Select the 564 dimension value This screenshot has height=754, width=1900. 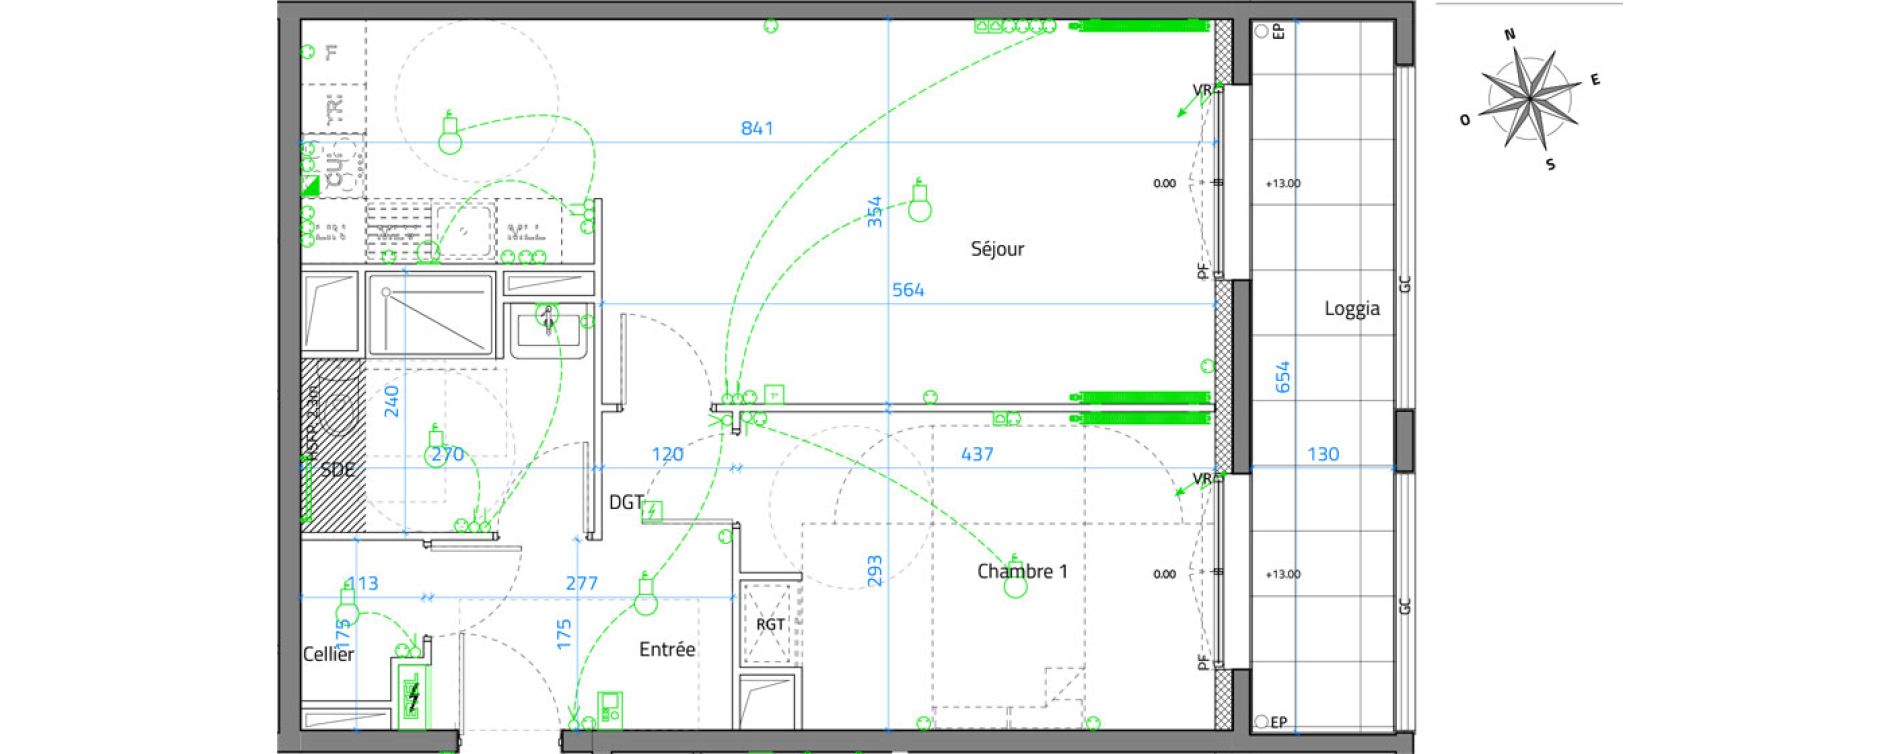coord(908,290)
